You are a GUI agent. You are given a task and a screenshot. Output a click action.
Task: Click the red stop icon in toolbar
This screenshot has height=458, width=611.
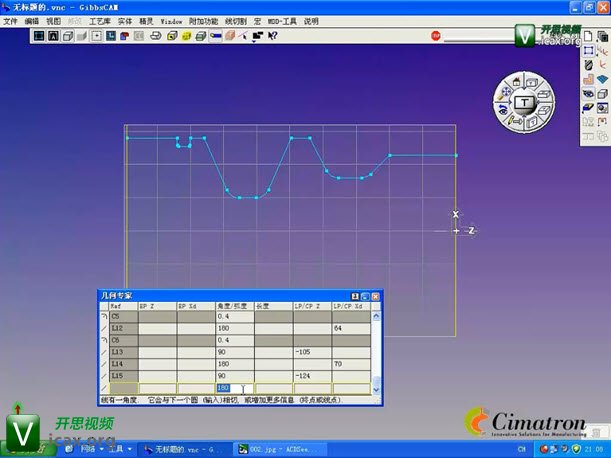tap(436, 36)
